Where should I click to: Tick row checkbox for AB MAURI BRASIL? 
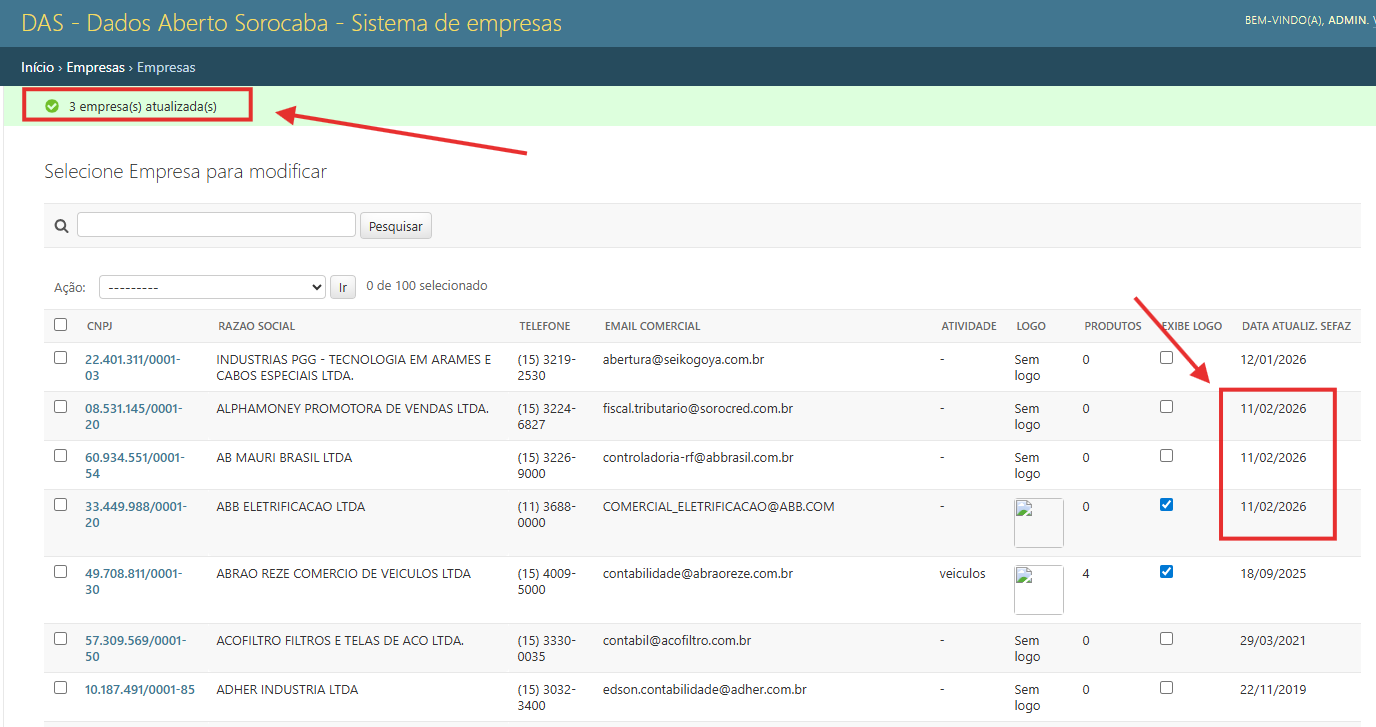61,456
